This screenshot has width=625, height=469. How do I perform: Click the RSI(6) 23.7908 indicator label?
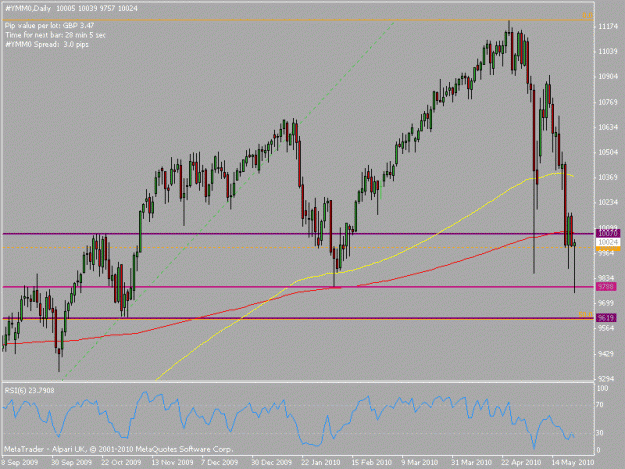click(29, 391)
